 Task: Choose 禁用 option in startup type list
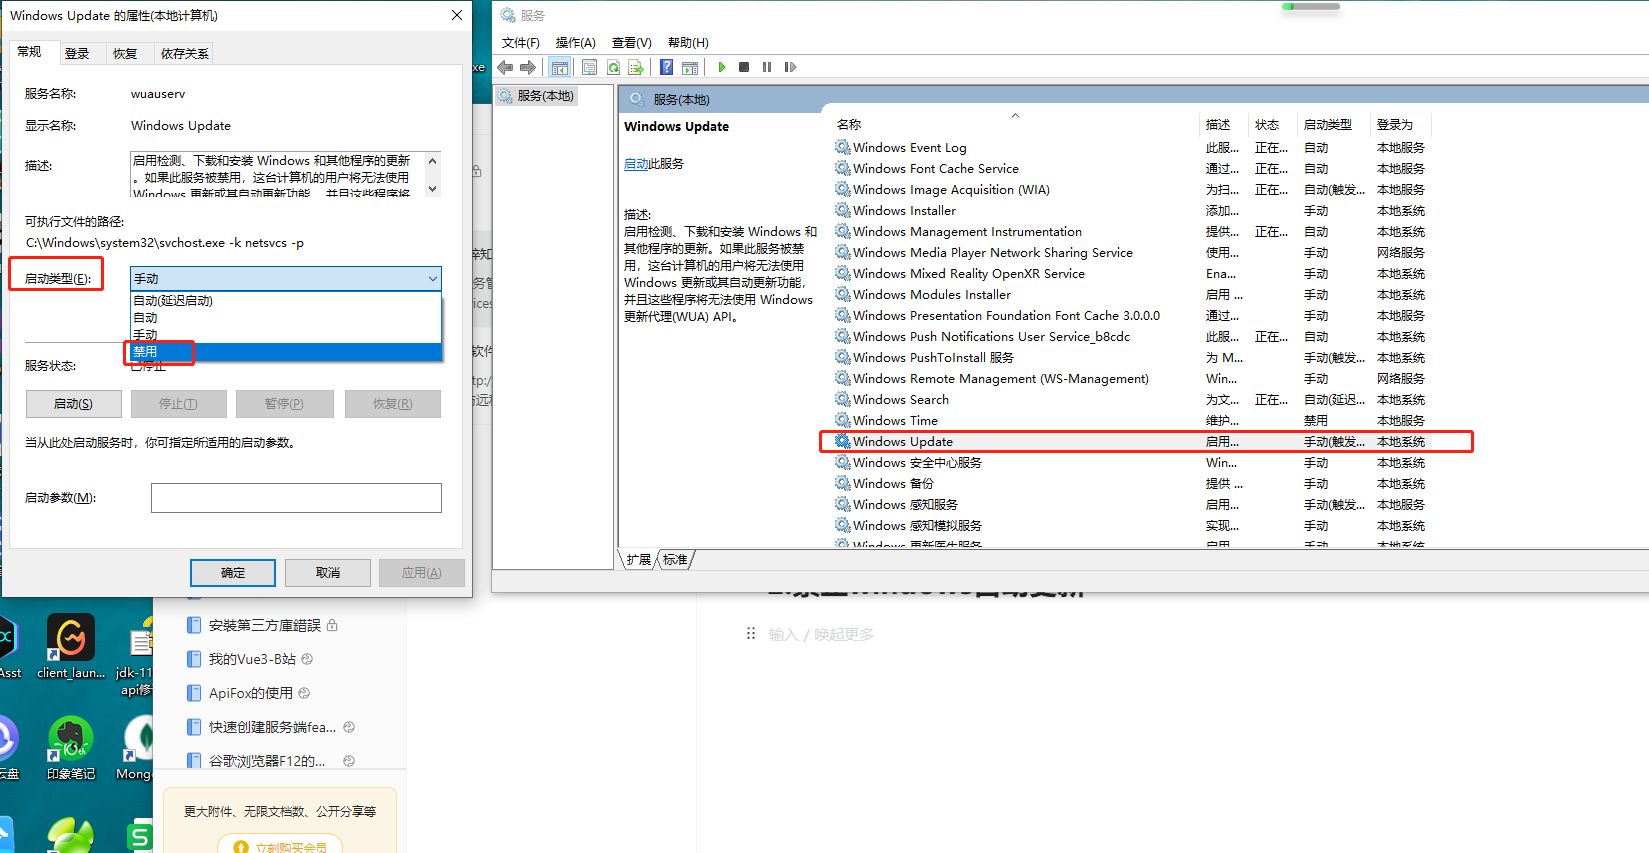(286, 351)
